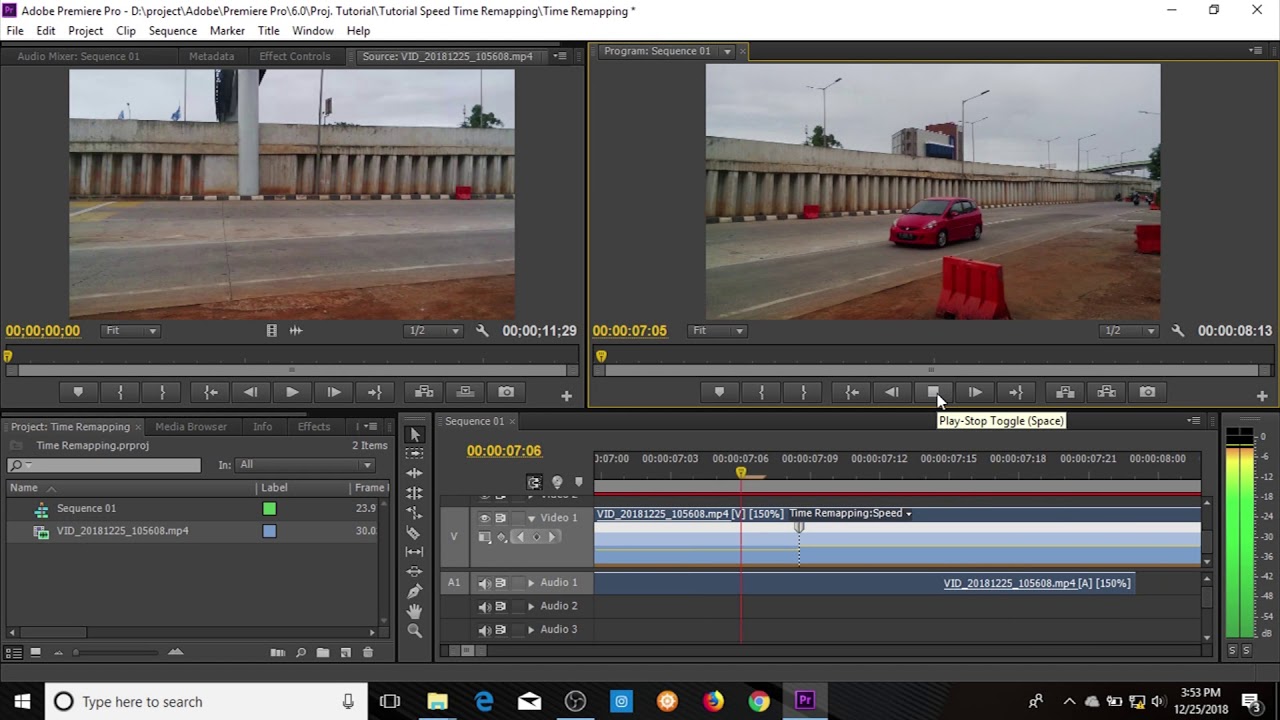Switch Project panel to List View
Screen dimensions: 1280x720
tap(14, 653)
